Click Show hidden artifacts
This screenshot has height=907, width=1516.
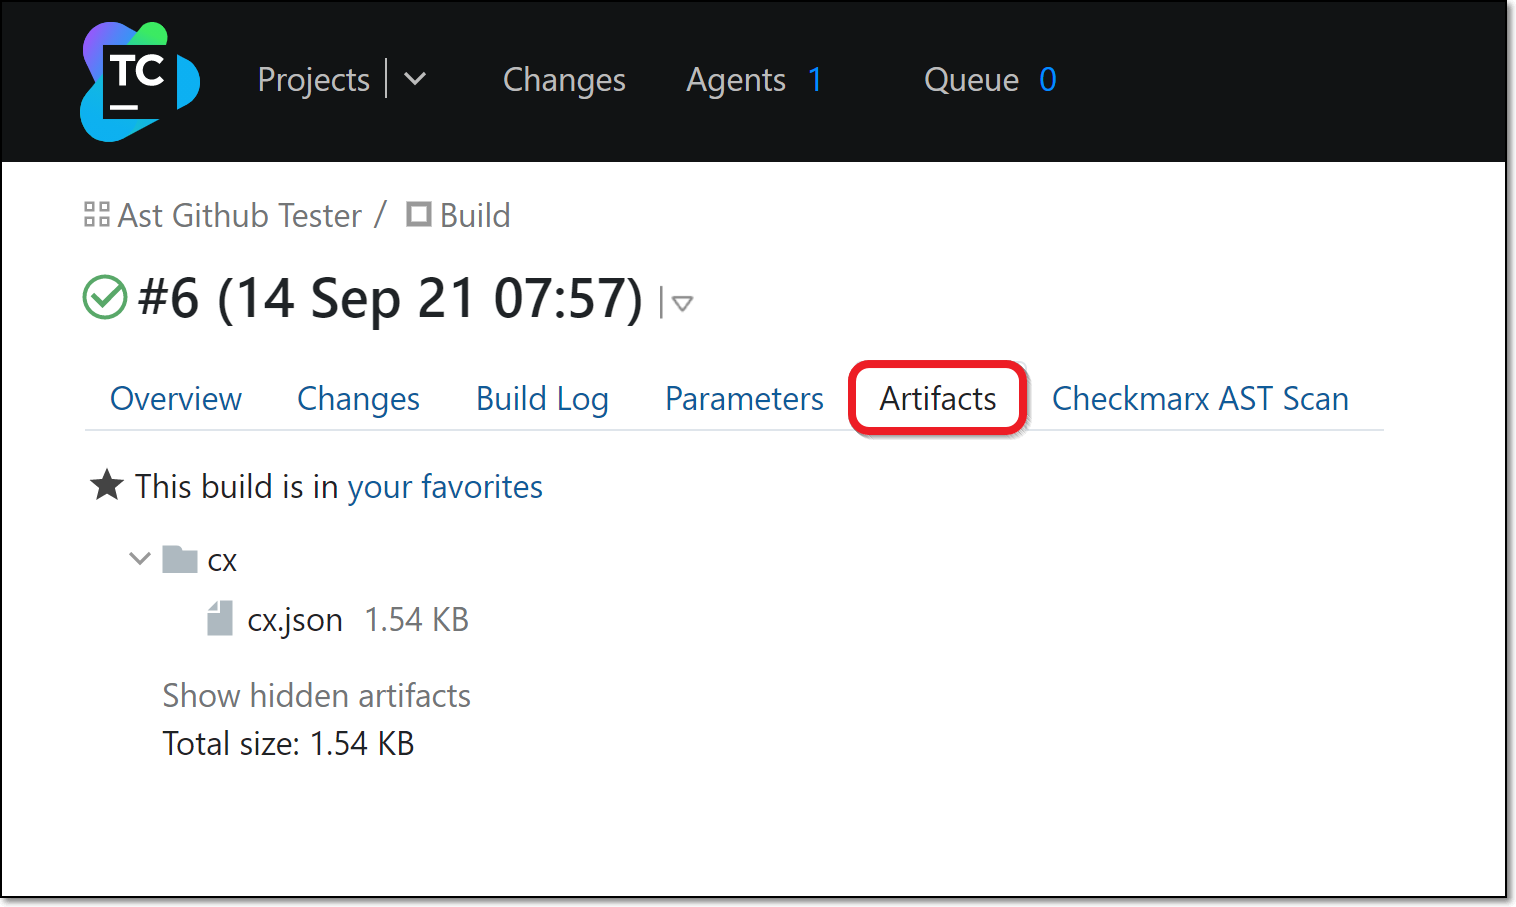coord(316,695)
